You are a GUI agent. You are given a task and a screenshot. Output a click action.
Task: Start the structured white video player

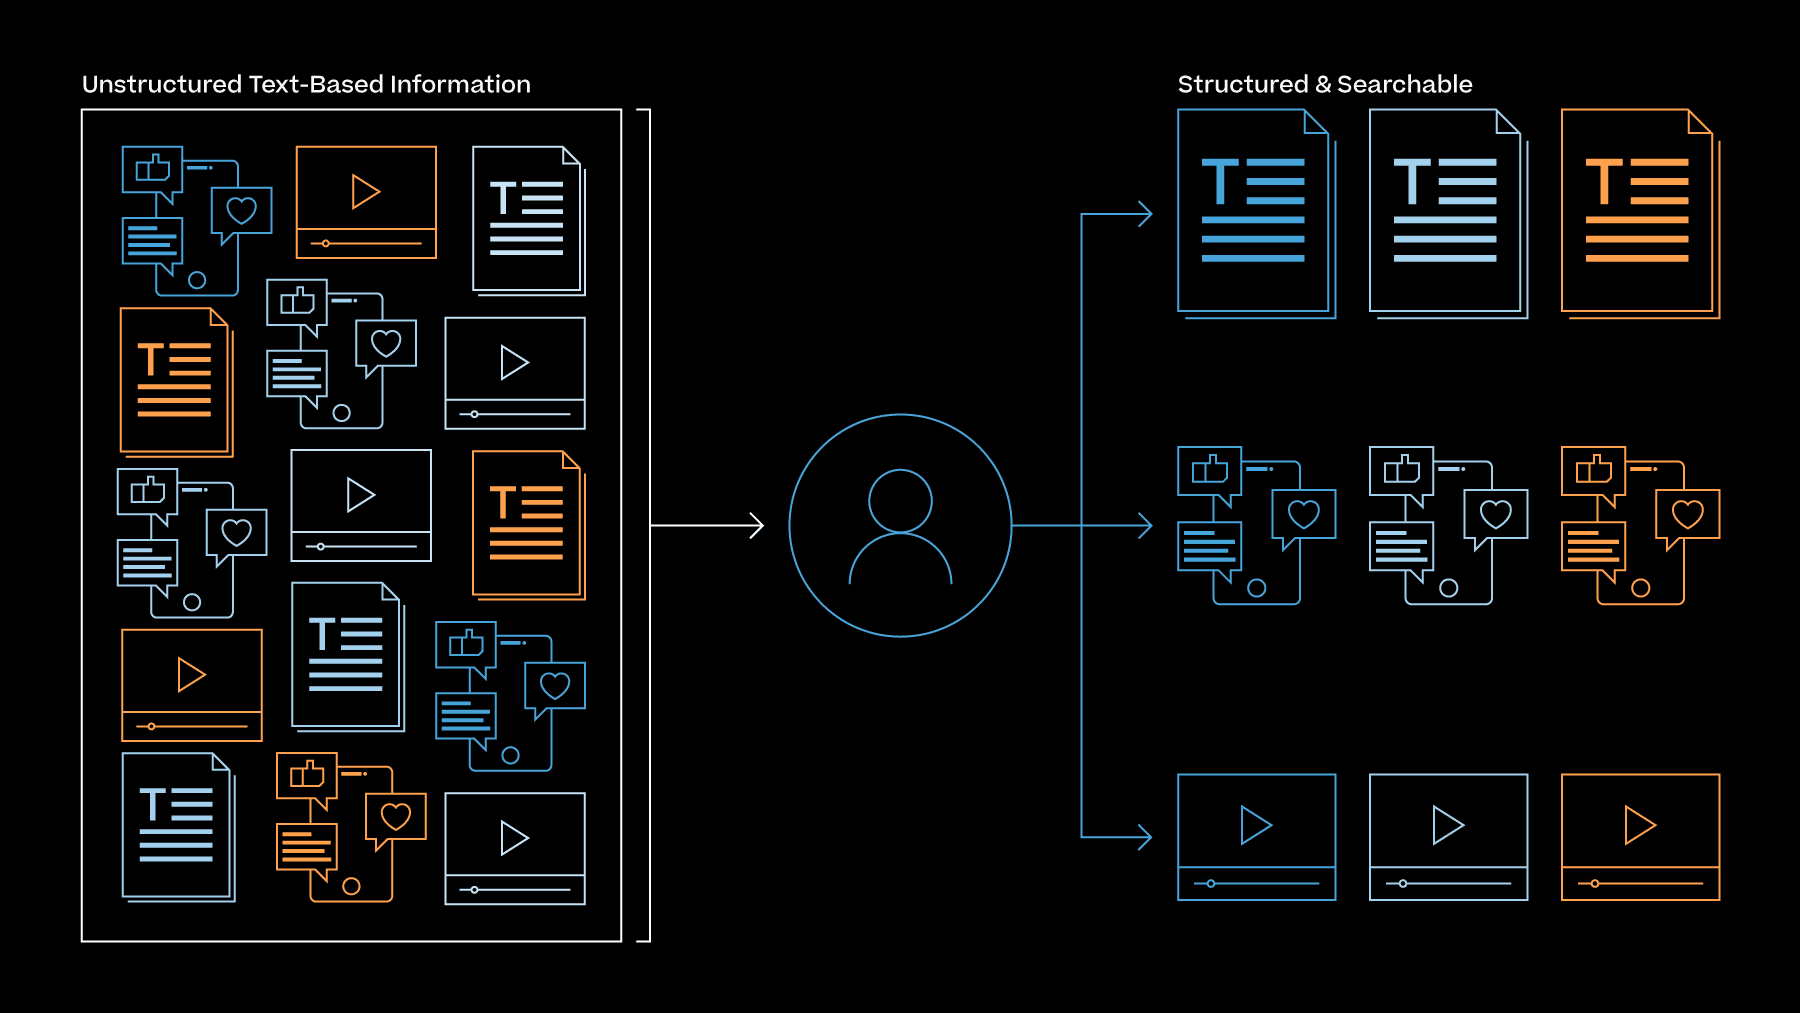pos(1448,825)
